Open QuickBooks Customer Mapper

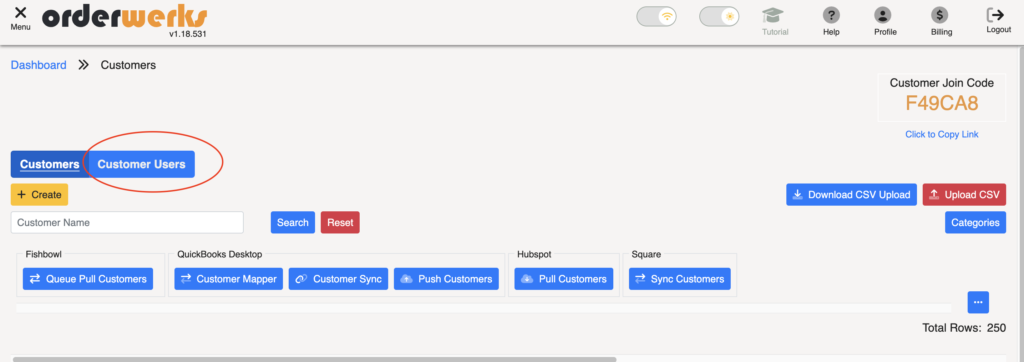point(229,279)
